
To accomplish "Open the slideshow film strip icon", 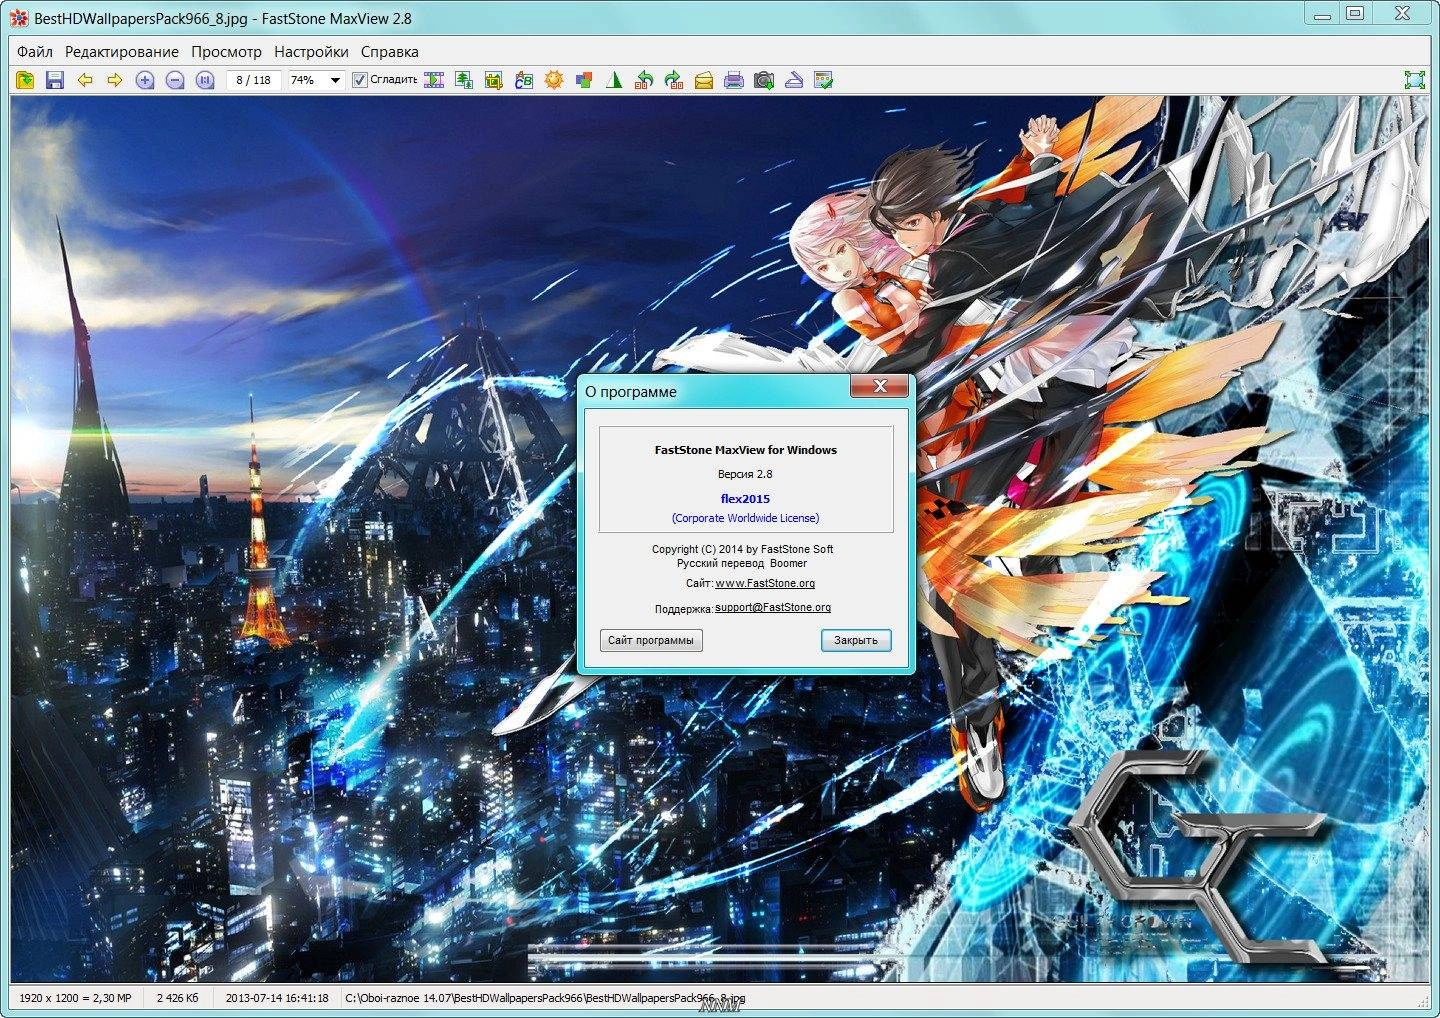I will point(434,80).
